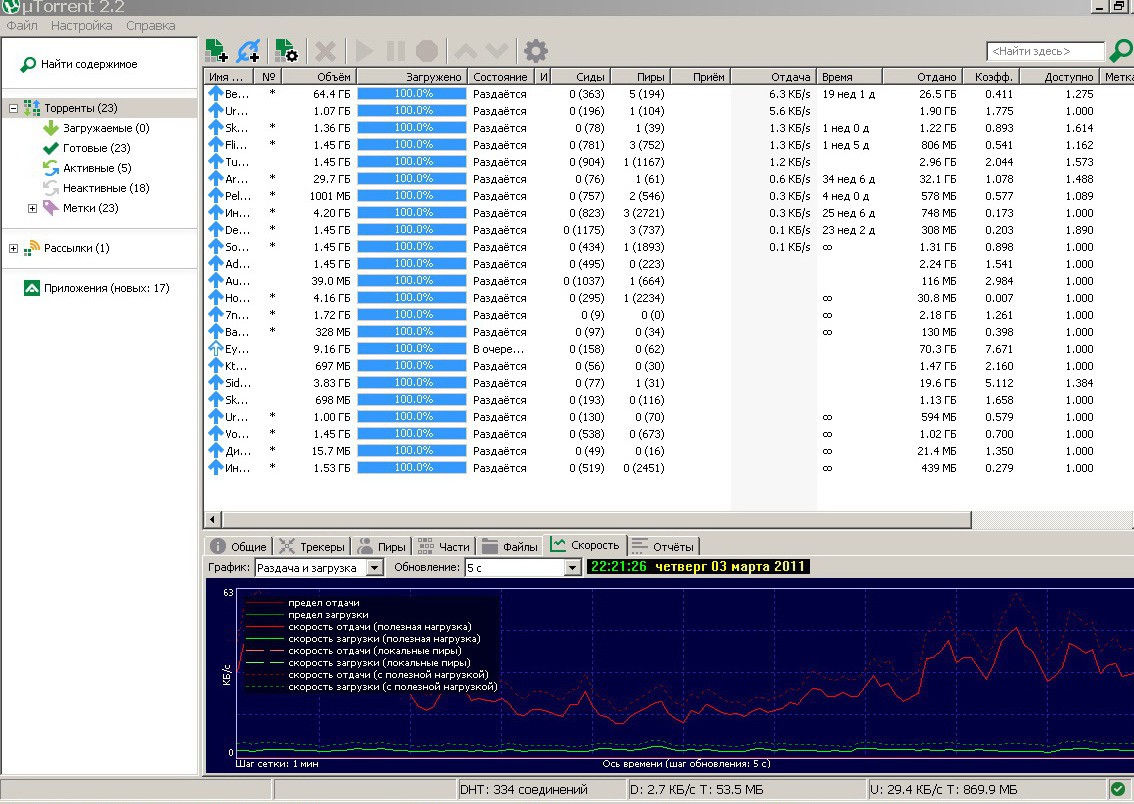The width and height of the screenshot is (1134, 804).
Task: Click seeding arrow icon of 7n… torrent
Action: coord(216,315)
